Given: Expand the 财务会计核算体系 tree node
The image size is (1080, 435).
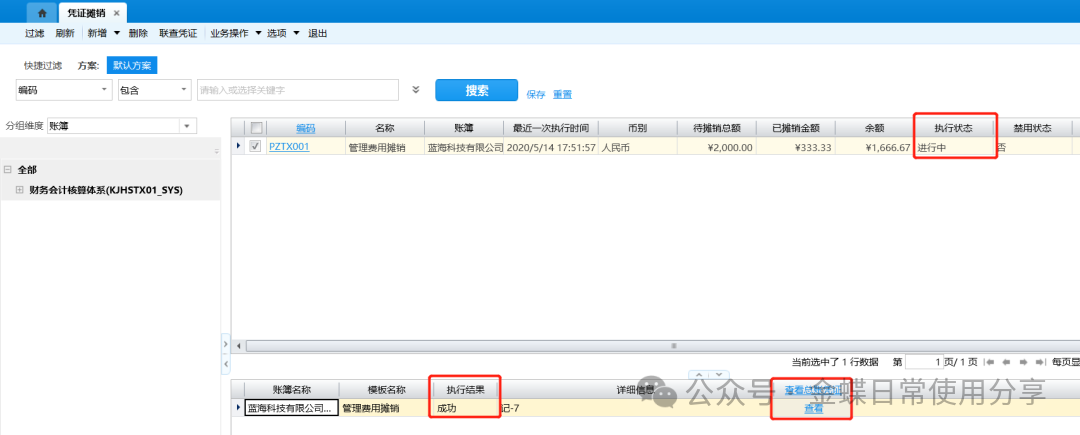Looking at the screenshot, I should (x=19, y=189).
